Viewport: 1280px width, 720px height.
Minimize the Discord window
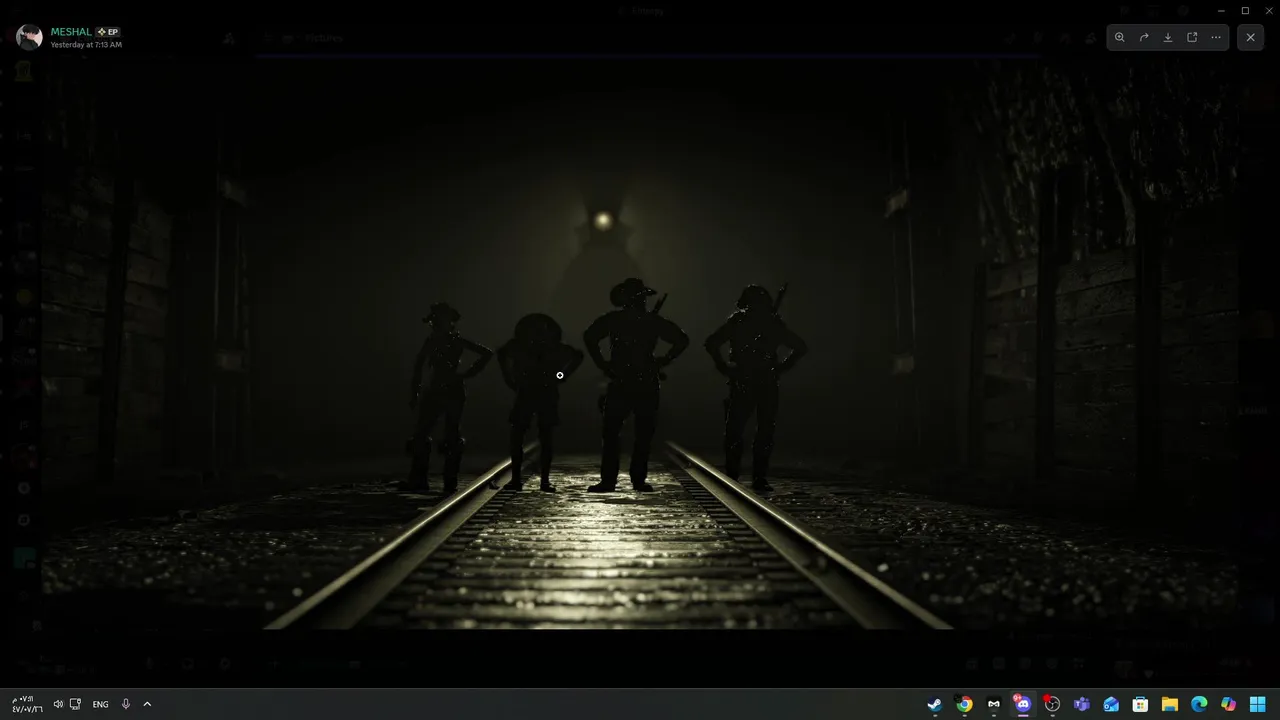point(1221,10)
